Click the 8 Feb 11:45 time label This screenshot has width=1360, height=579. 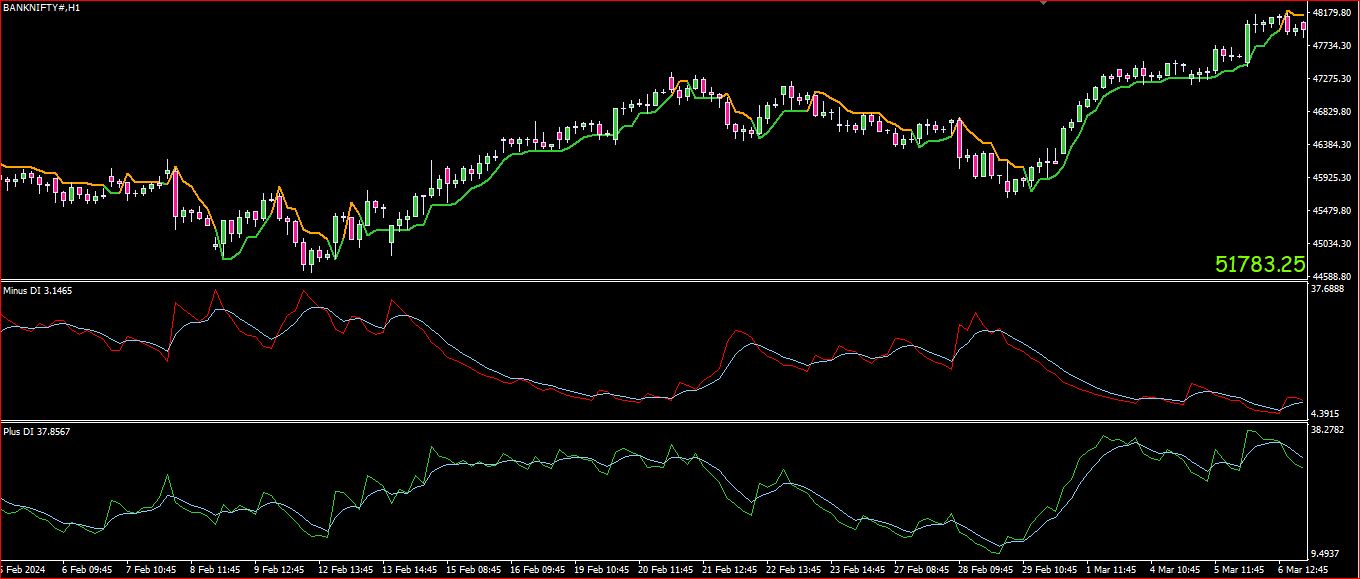[215, 571]
